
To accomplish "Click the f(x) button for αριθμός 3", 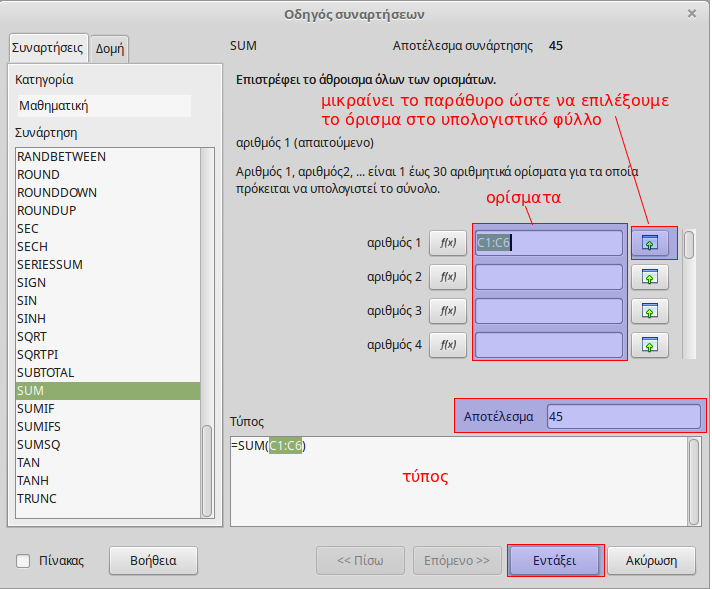I will tap(447, 311).
